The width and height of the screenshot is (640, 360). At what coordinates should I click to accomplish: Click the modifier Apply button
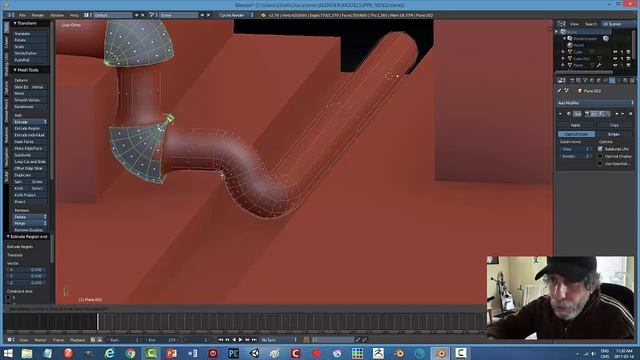coord(576,125)
